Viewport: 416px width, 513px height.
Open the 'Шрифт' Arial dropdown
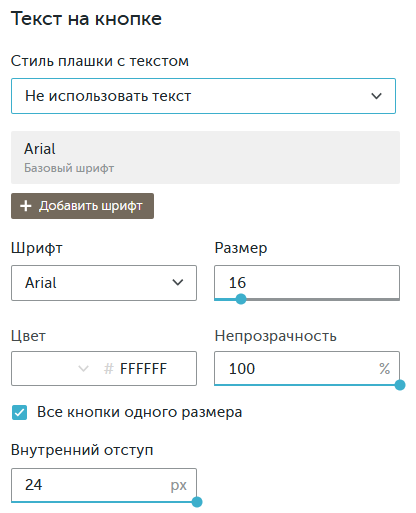point(104,283)
